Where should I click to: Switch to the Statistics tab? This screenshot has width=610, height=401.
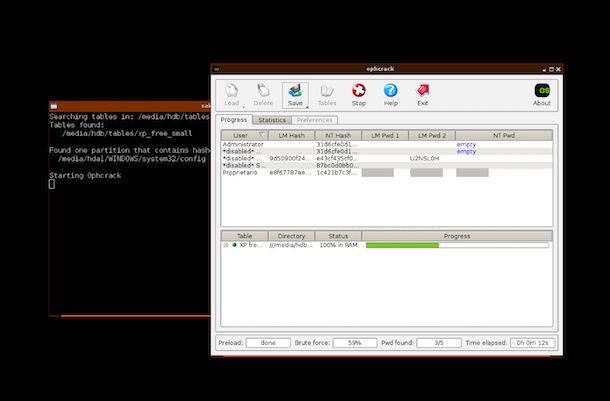[x=272, y=120]
